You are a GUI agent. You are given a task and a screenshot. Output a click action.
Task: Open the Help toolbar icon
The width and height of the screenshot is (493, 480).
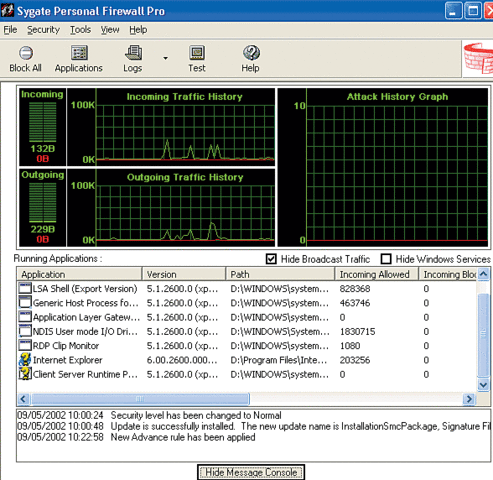click(251, 53)
